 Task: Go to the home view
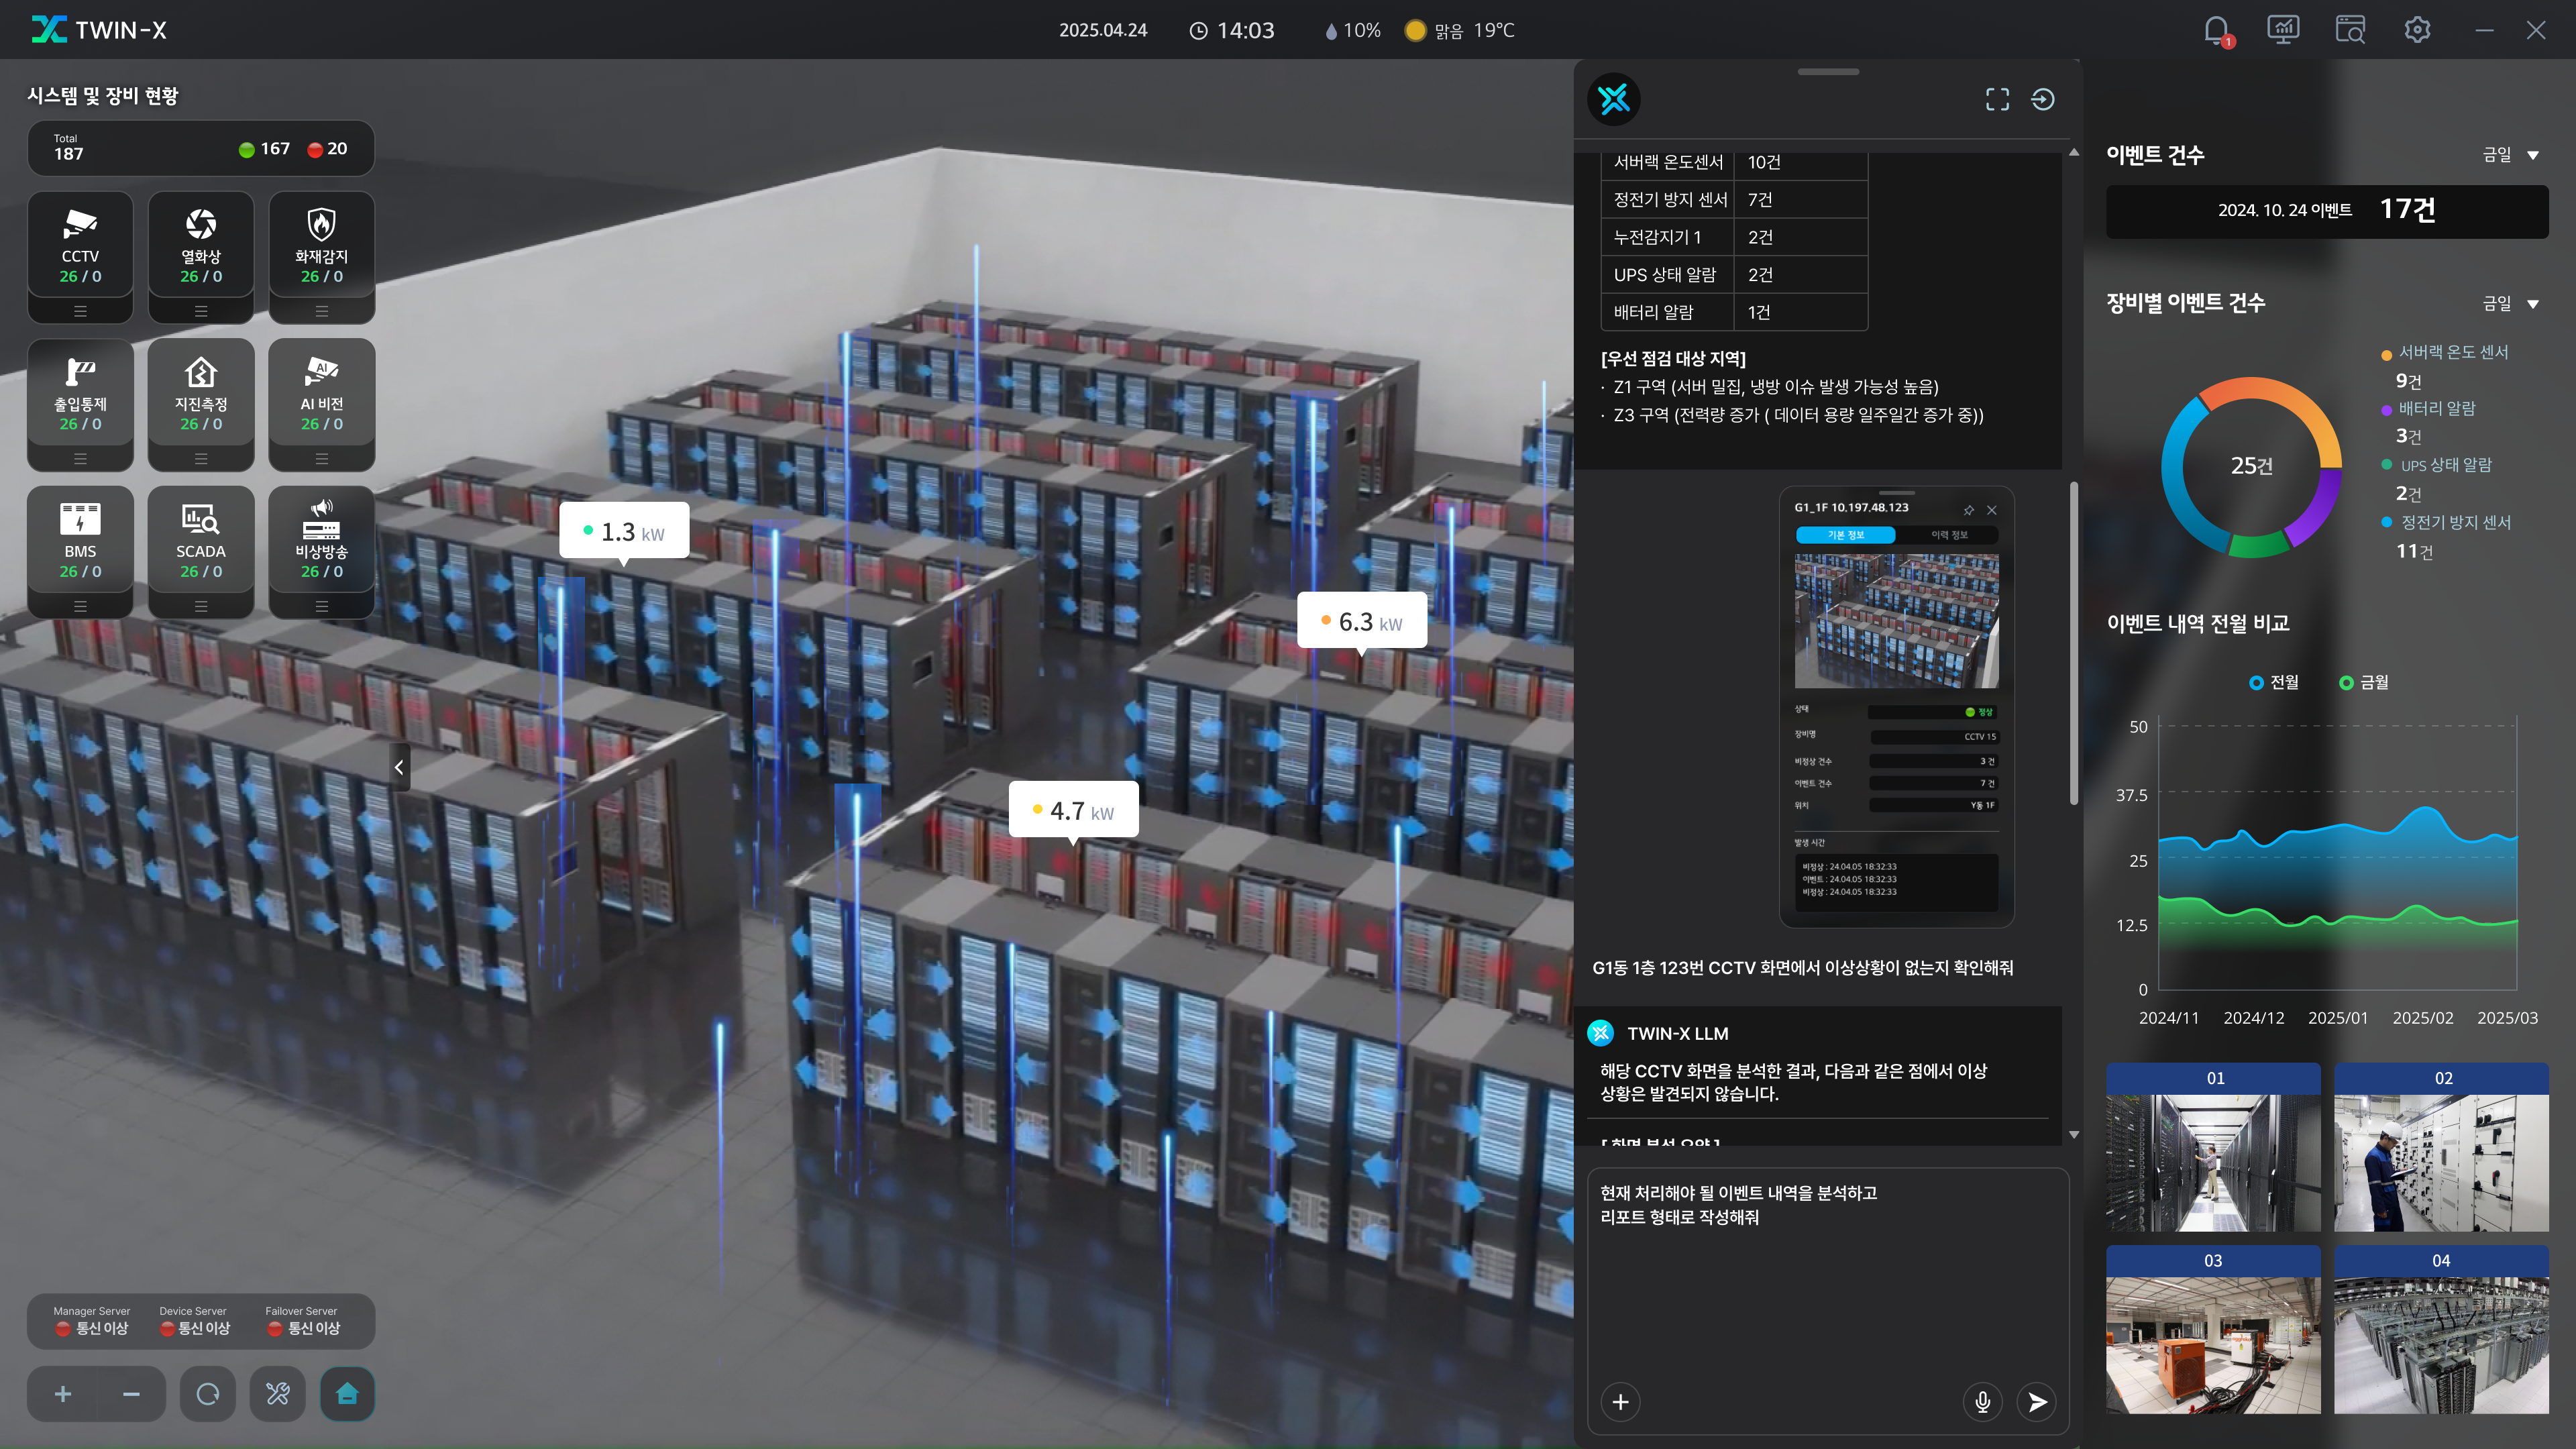pos(347,1394)
